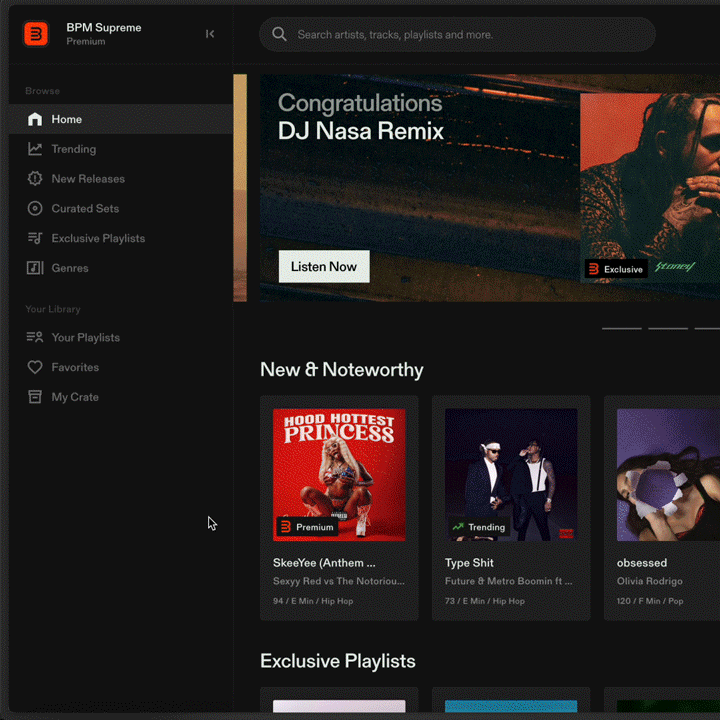Open Favorites in the library

(x=120, y=367)
